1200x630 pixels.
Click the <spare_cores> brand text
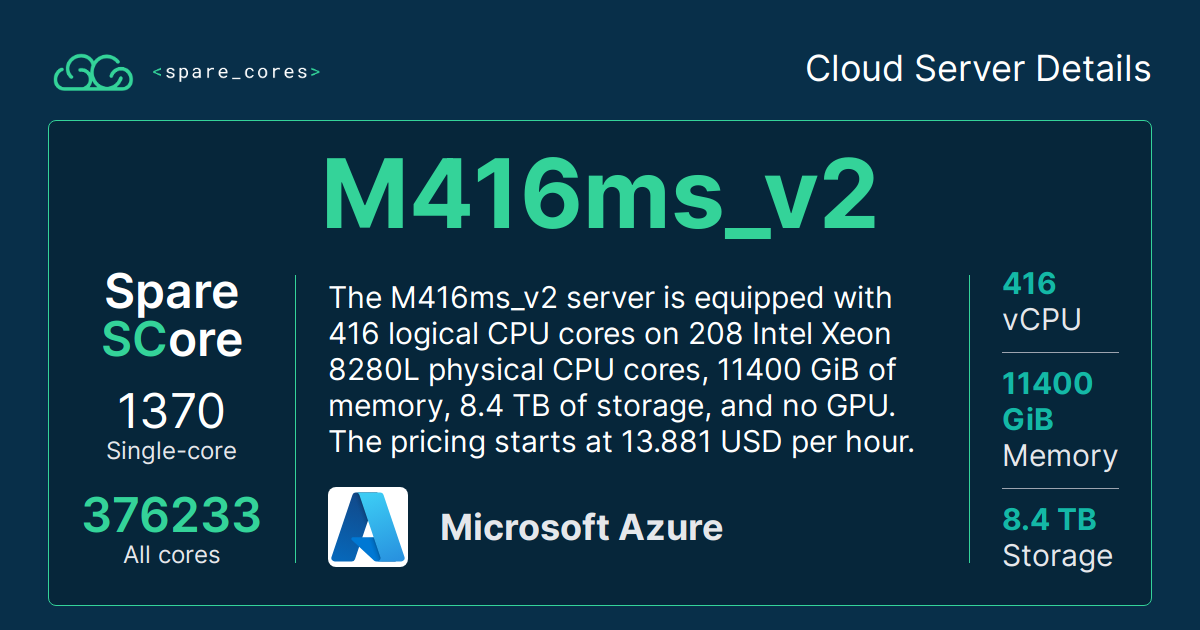236,72
